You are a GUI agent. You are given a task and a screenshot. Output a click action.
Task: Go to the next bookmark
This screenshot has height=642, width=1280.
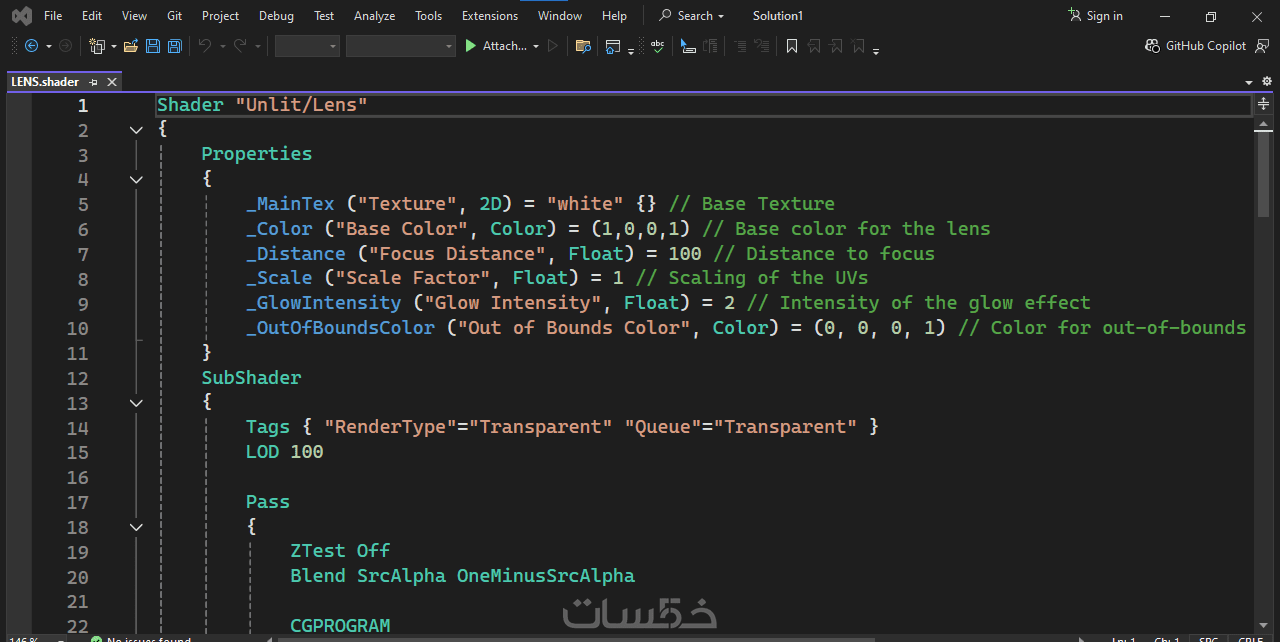[x=836, y=46]
